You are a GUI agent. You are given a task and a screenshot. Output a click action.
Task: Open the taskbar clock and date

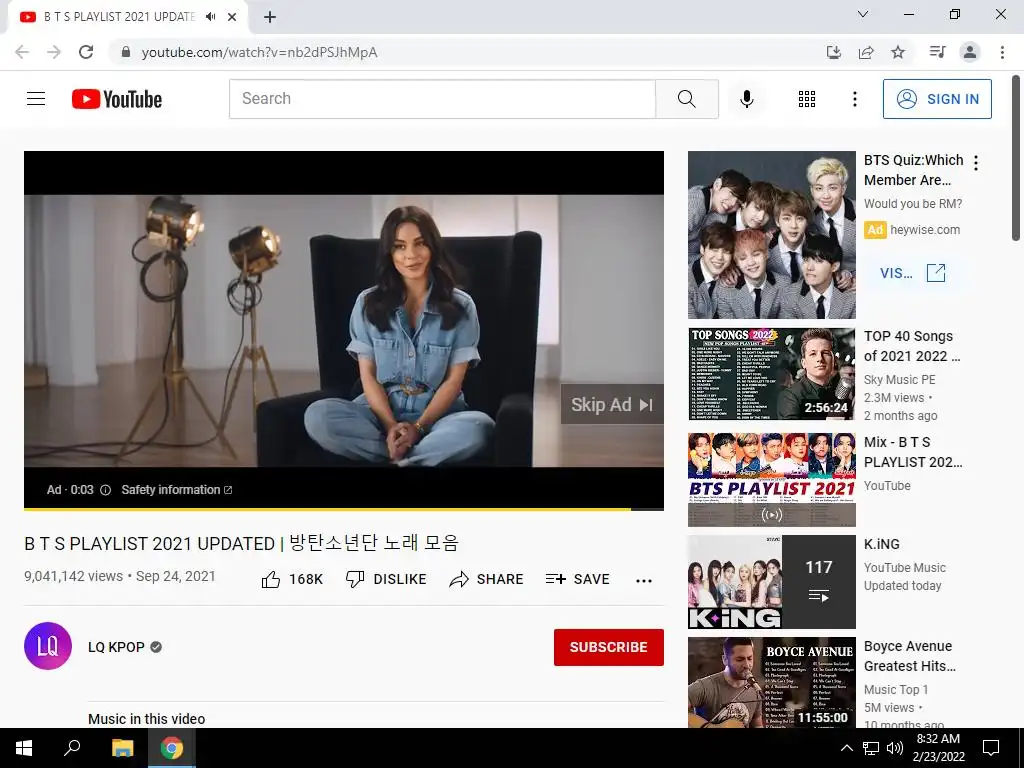[938, 748]
